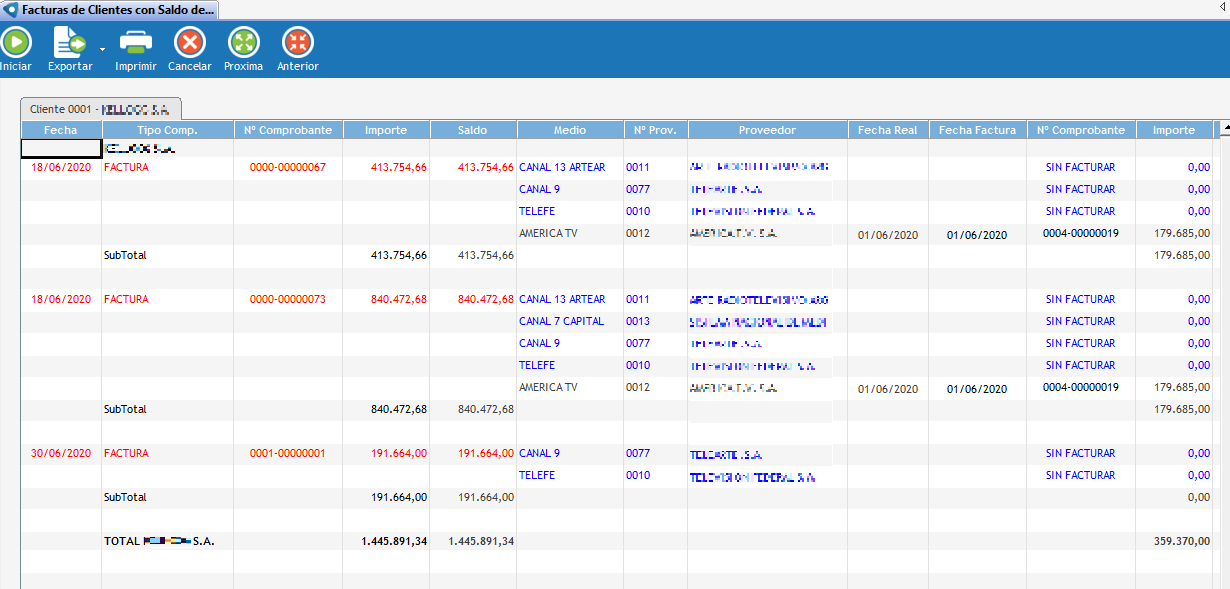This screenshot has width=1230, height=589.
Task: Select invoice number 0000-00000067 cell
Action: coord(288,168)
